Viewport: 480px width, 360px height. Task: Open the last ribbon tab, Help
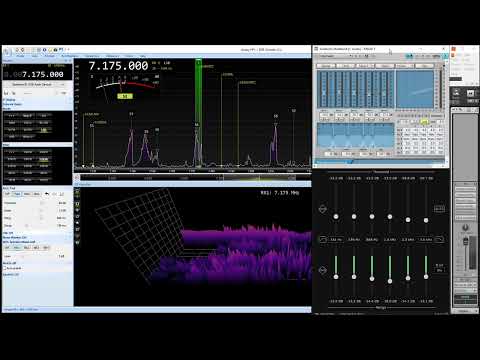(x=143, y=56)
